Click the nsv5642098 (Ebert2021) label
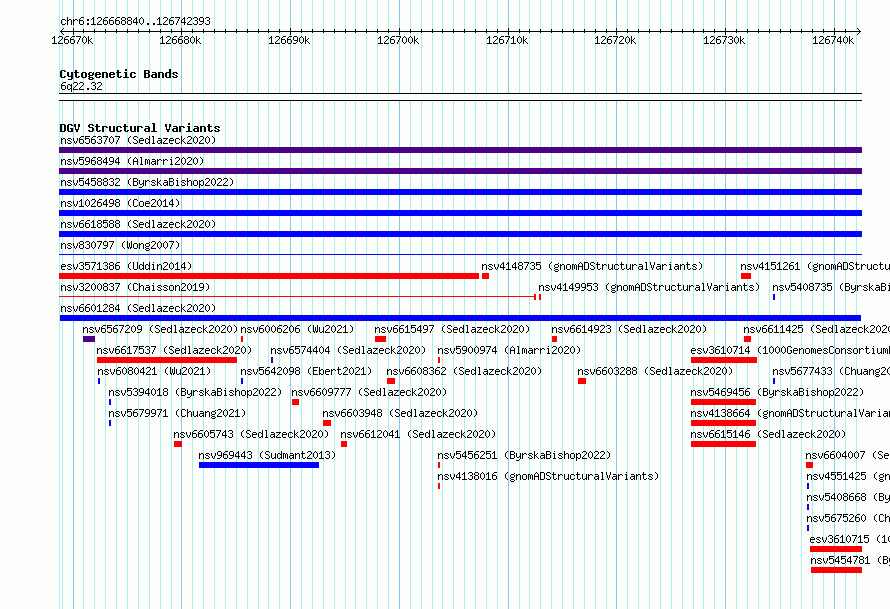Image resolution: width=890 pixels, height=609 pixels. (307, 371)
